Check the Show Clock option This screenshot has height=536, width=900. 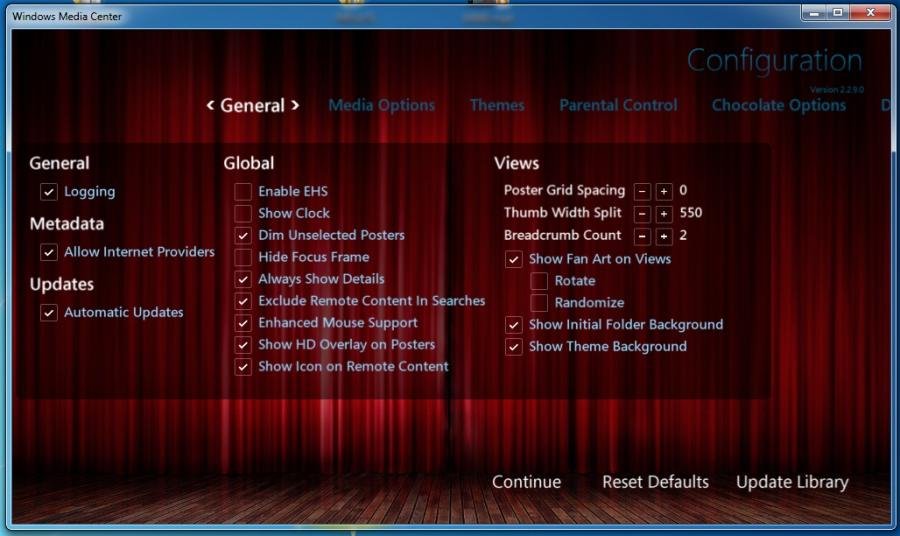[x=243, y=213]
